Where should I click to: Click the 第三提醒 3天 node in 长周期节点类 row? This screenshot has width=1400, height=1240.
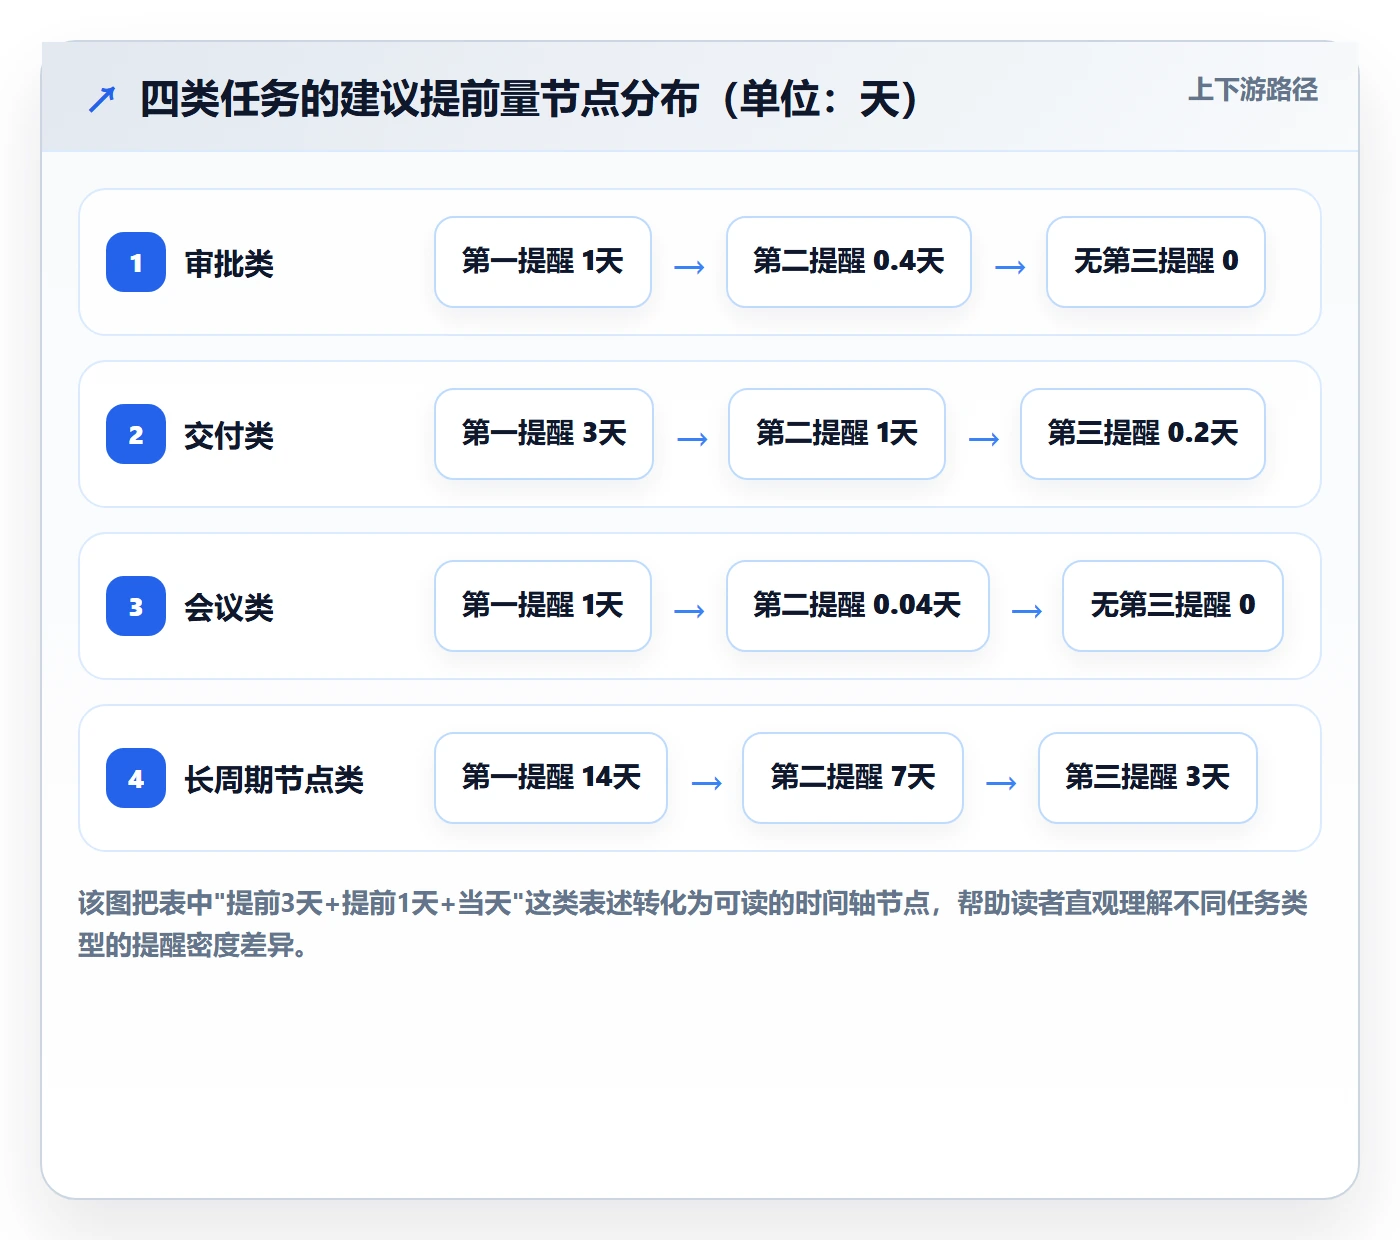click(1148, 778)
